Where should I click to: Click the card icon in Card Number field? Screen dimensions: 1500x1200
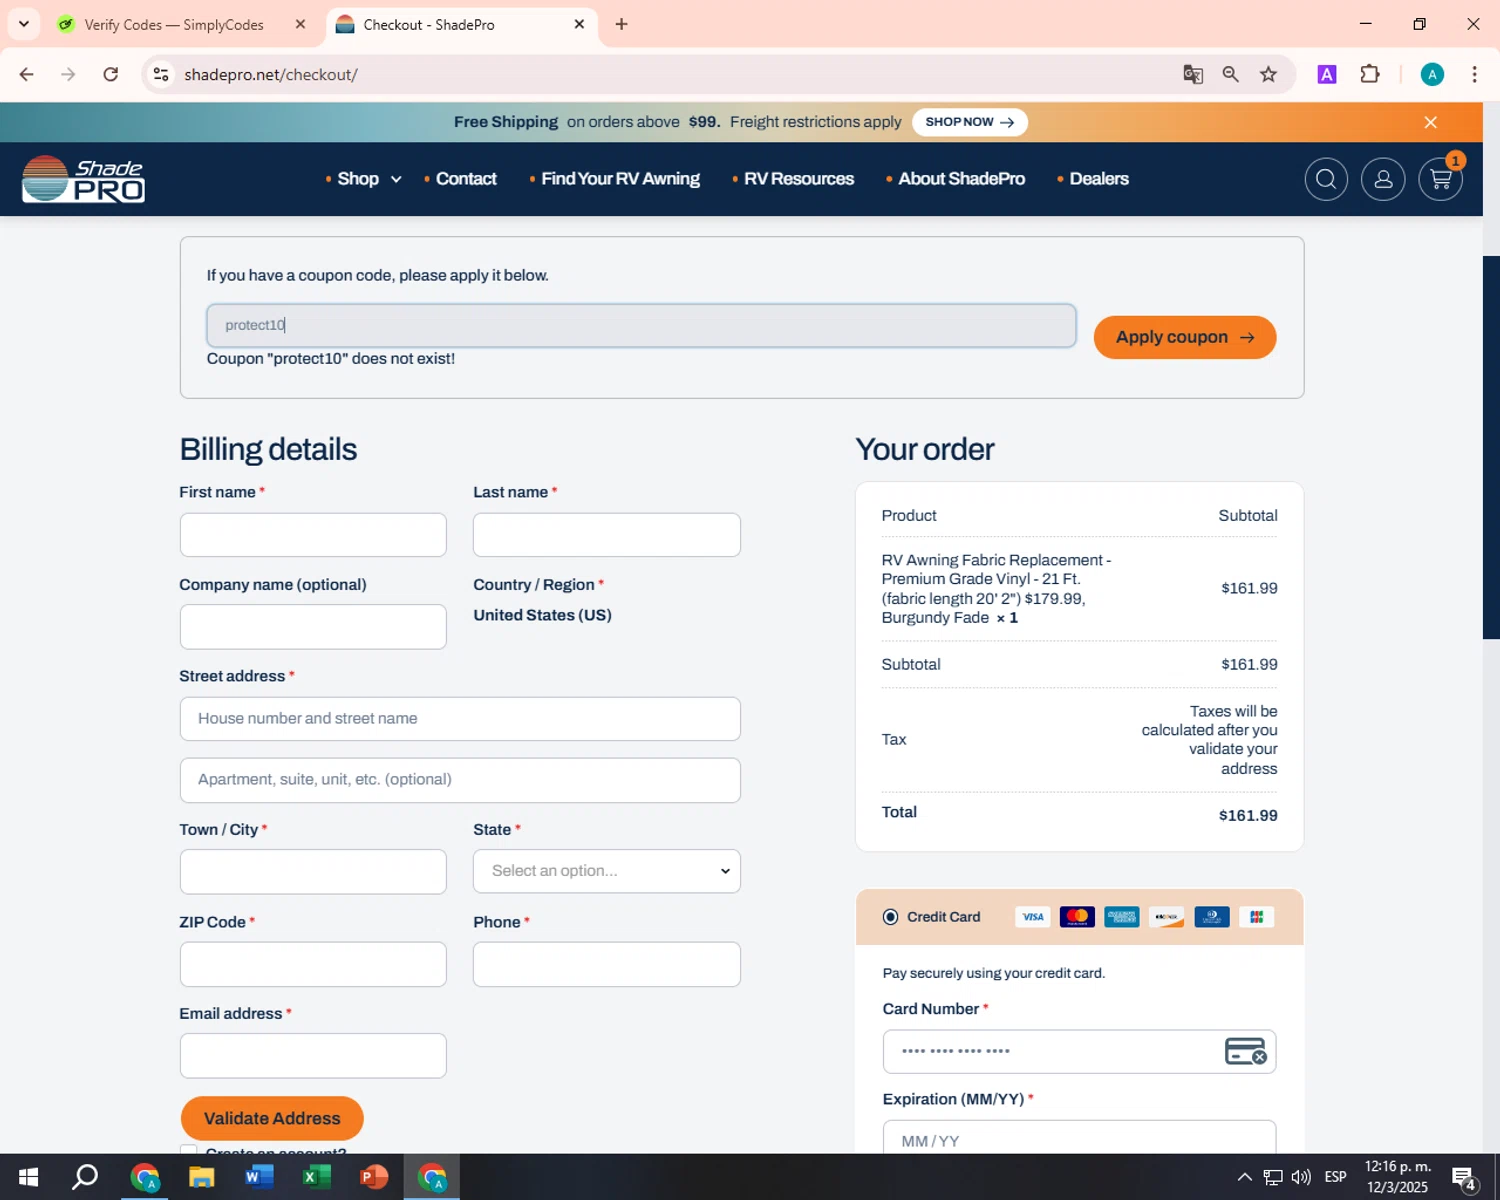coord(1246,1051)
